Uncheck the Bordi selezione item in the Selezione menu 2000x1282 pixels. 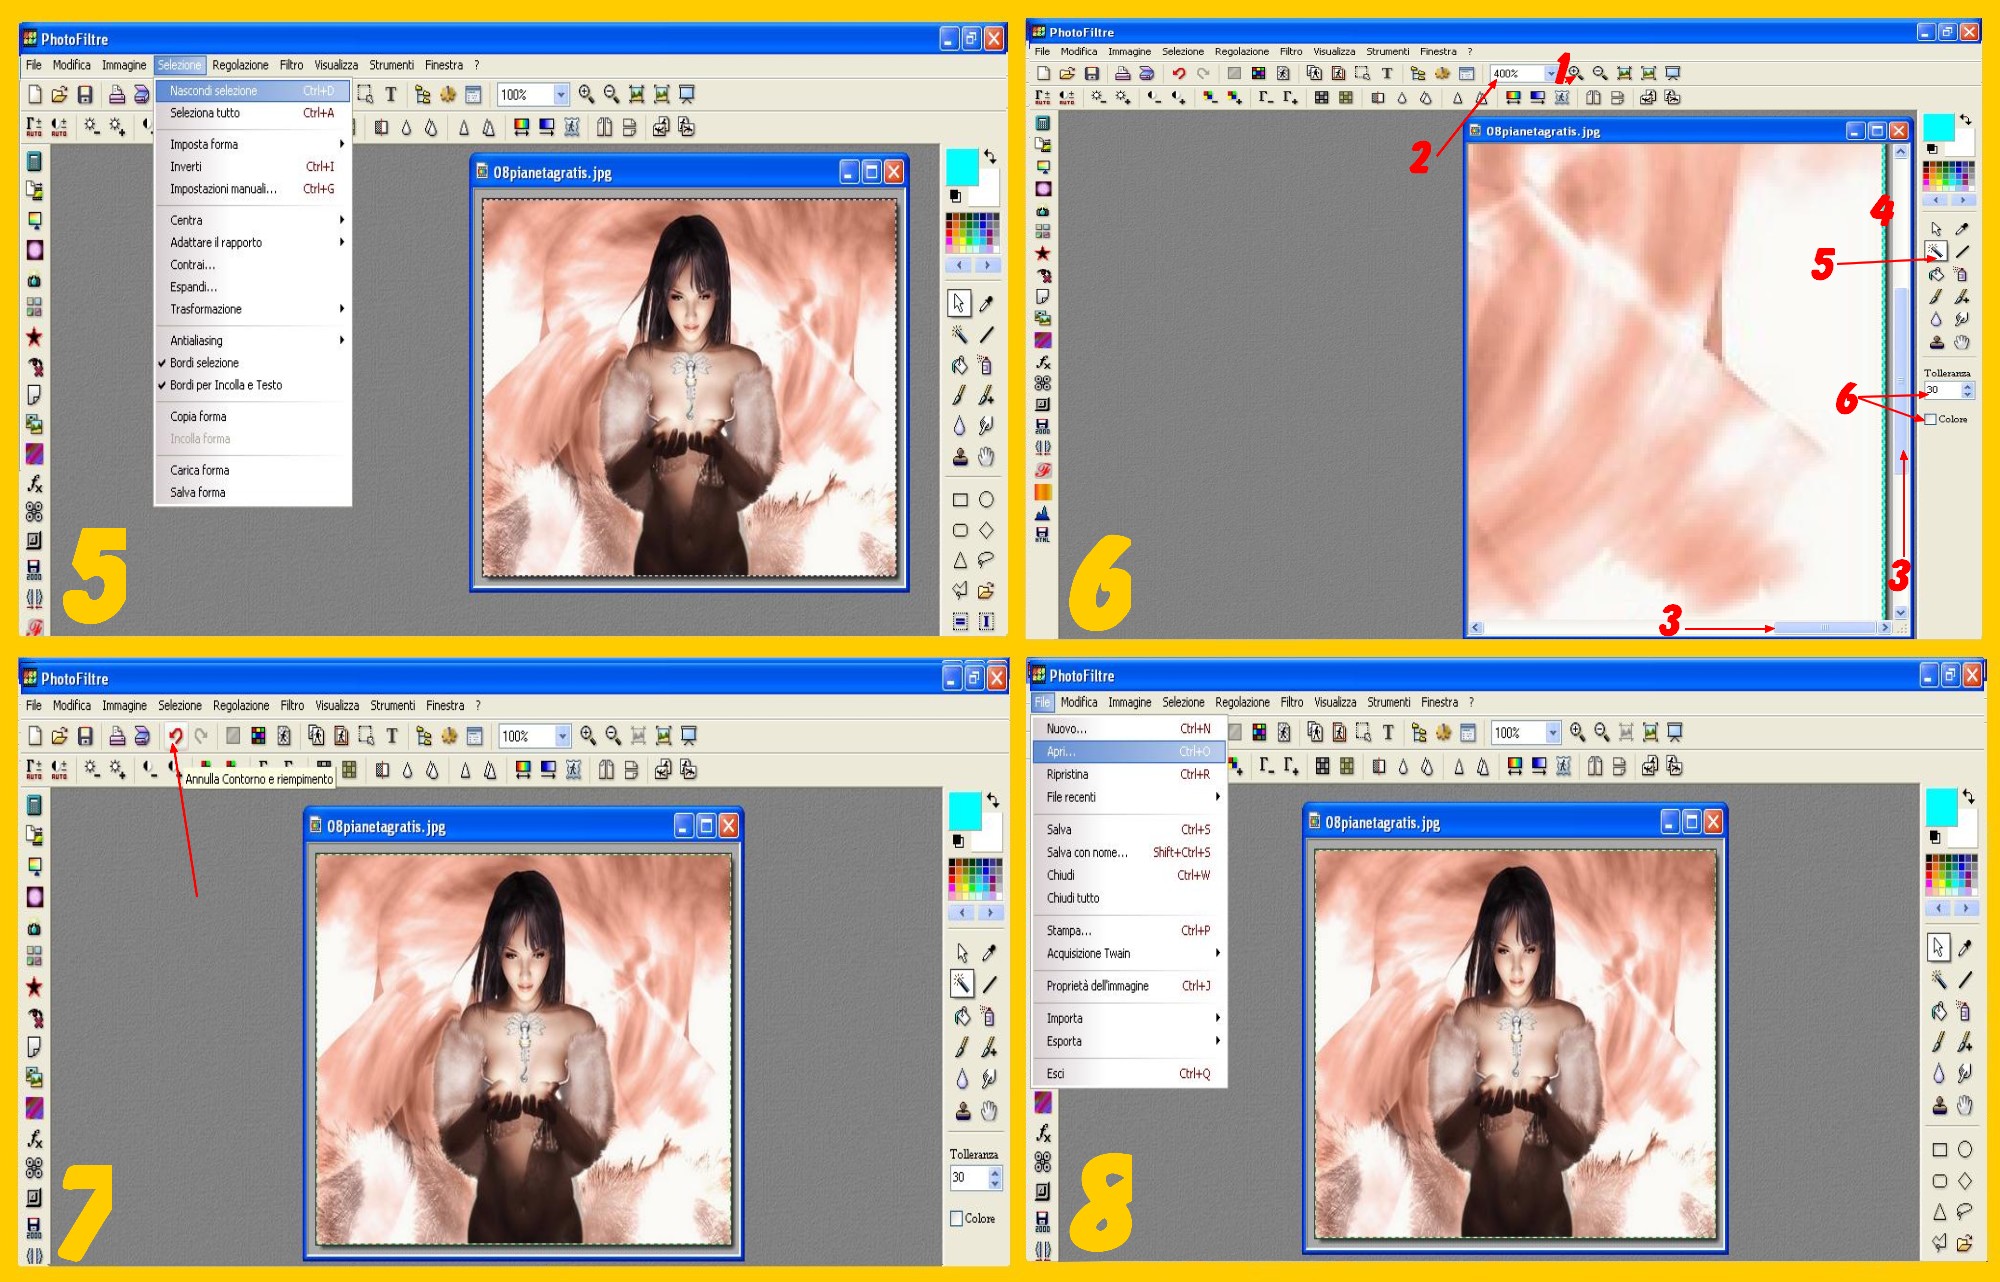pyautogui.click(x=204, y=363)
